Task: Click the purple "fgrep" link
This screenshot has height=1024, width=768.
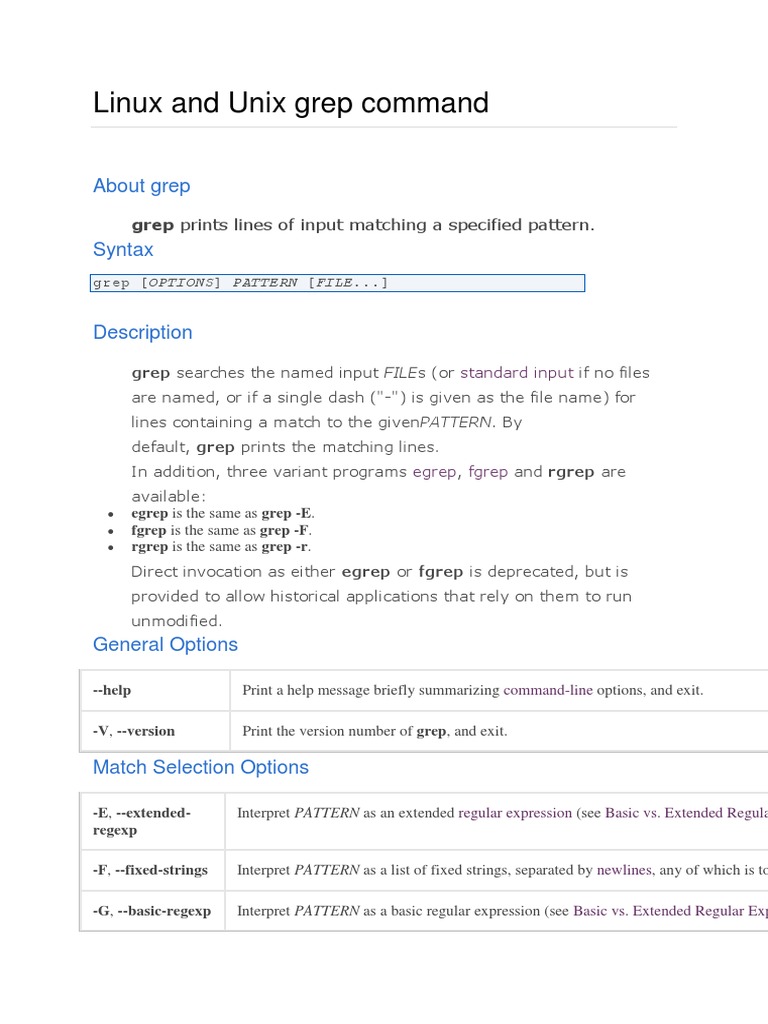Action: (488, 472)
